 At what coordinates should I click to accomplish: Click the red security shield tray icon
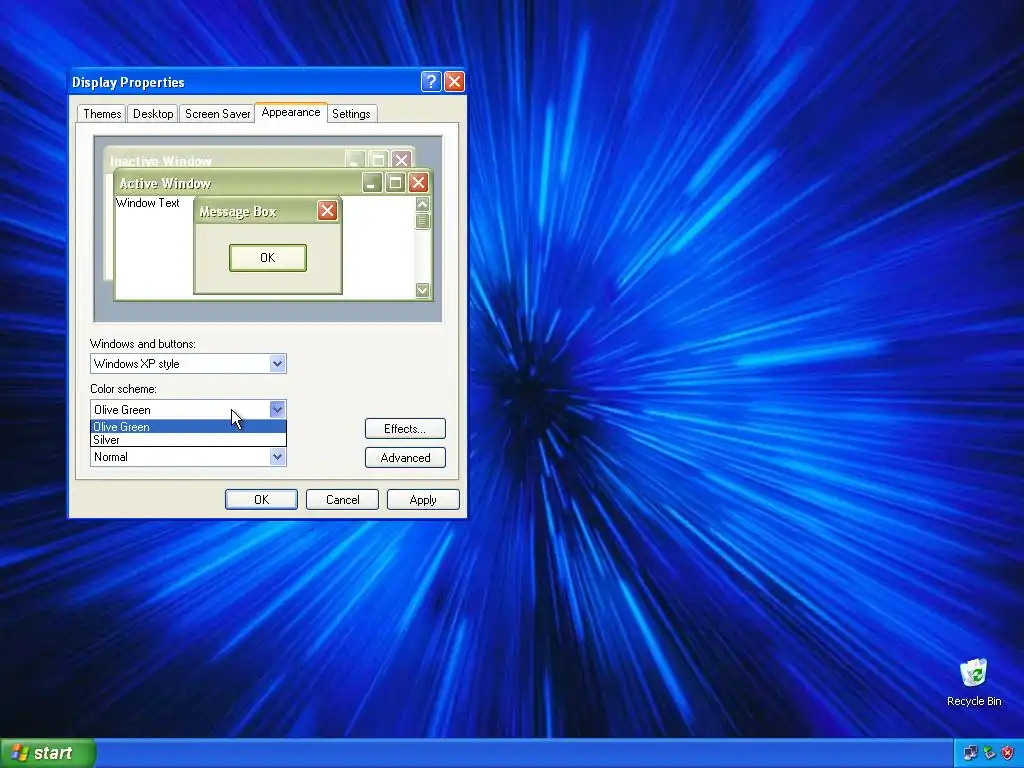coord(1008,753)
